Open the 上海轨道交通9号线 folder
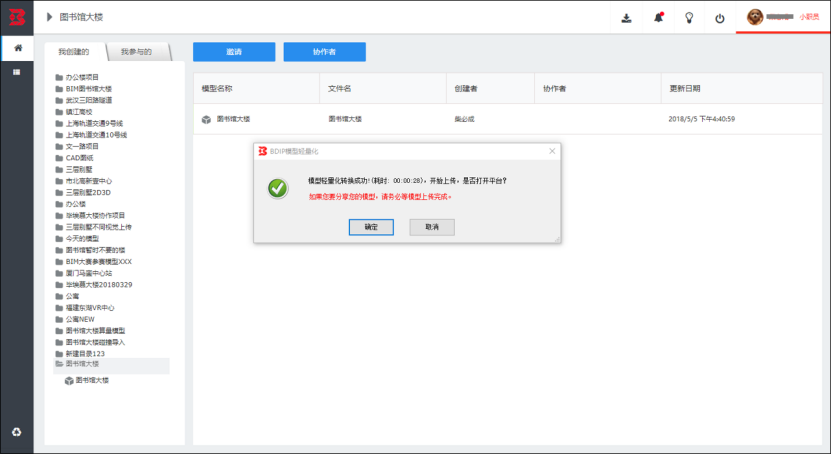The height and width of the screenshot is (454, 832). [x=94, y=124]
